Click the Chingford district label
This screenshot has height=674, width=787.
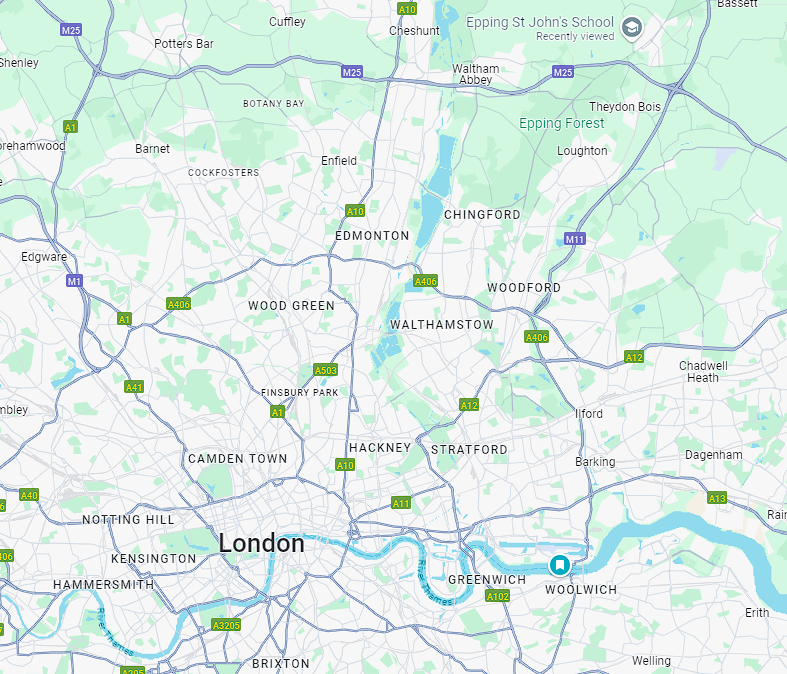[482, 215]
